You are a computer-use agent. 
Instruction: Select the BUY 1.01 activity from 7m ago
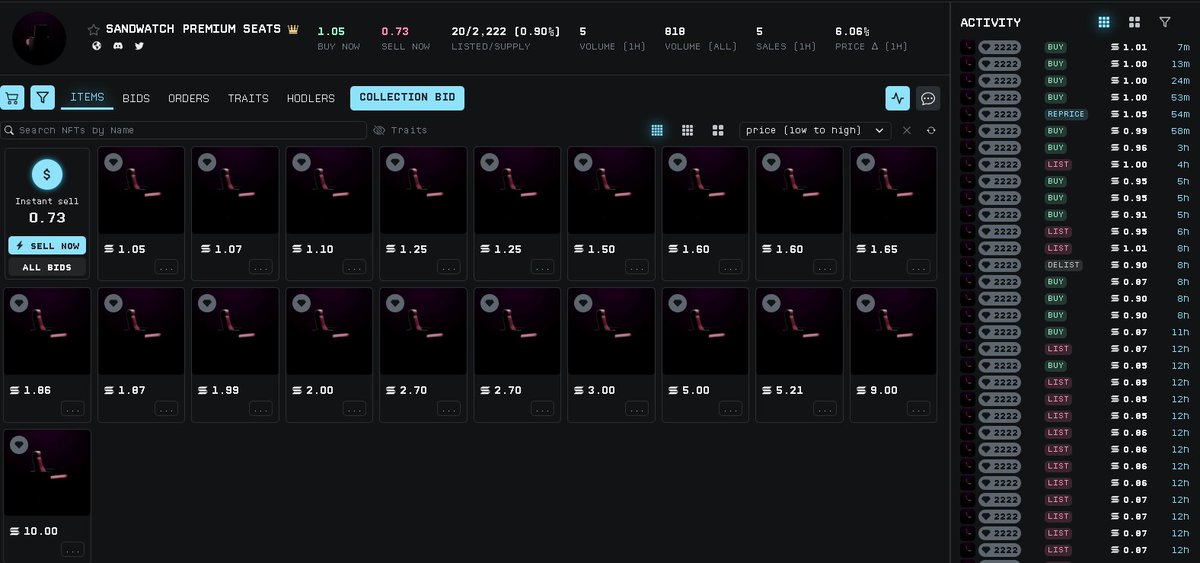1076,47
